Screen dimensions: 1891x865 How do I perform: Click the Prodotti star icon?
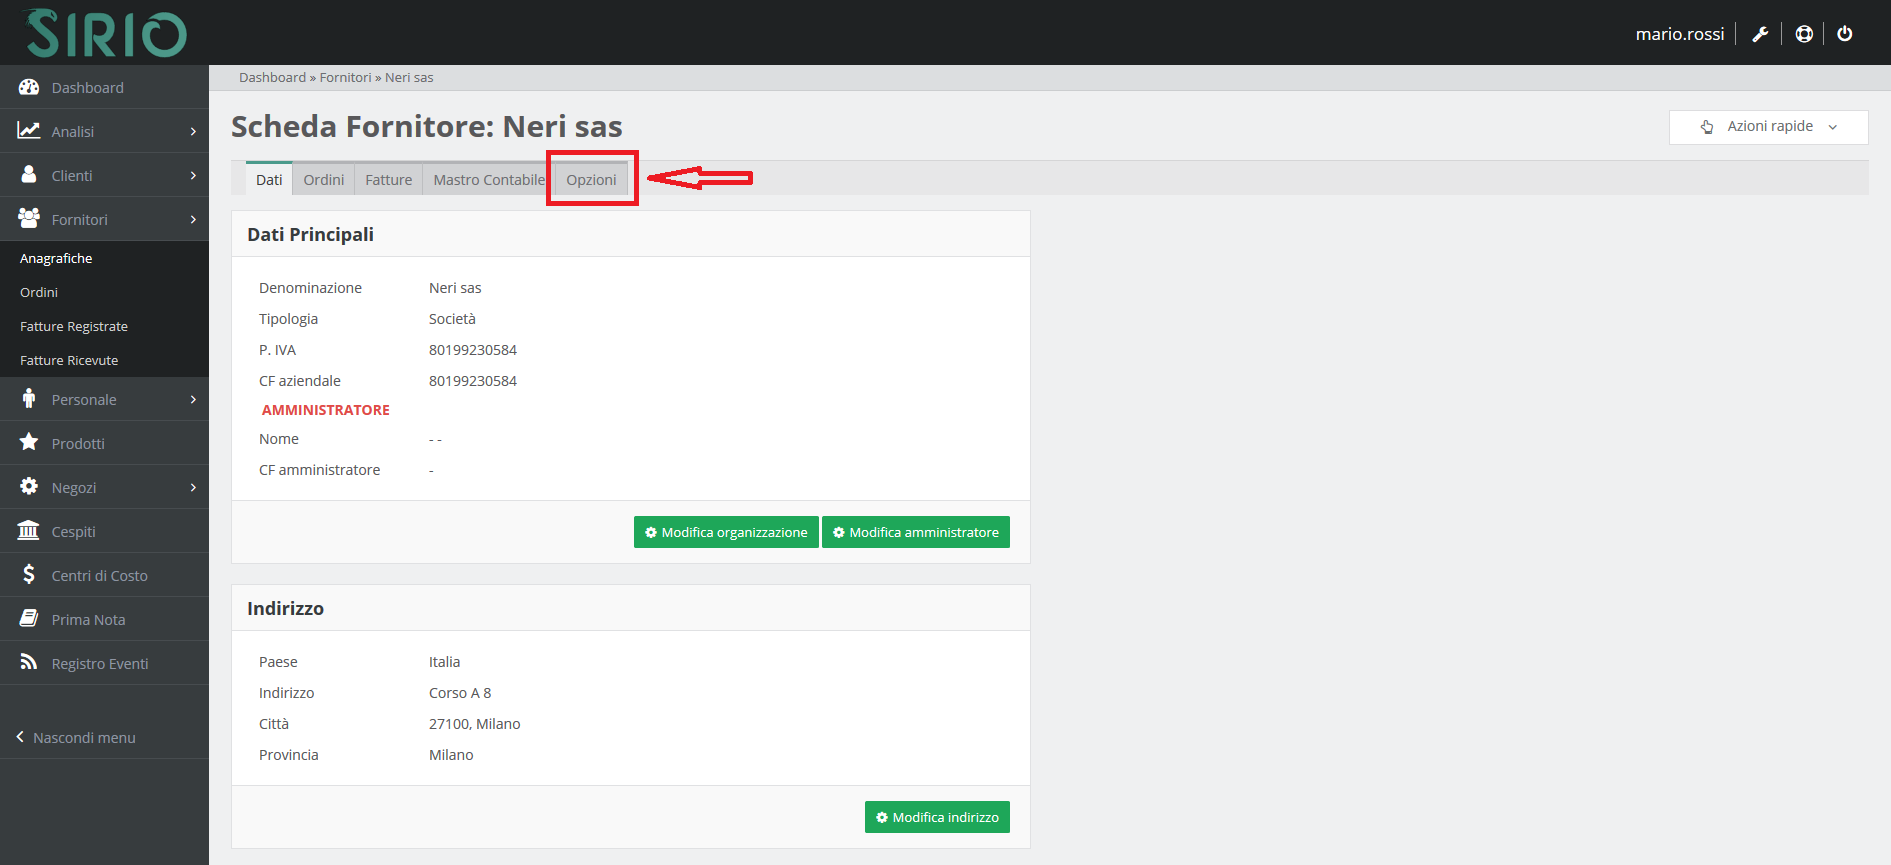pyautogui.click(x=29, y=443)
